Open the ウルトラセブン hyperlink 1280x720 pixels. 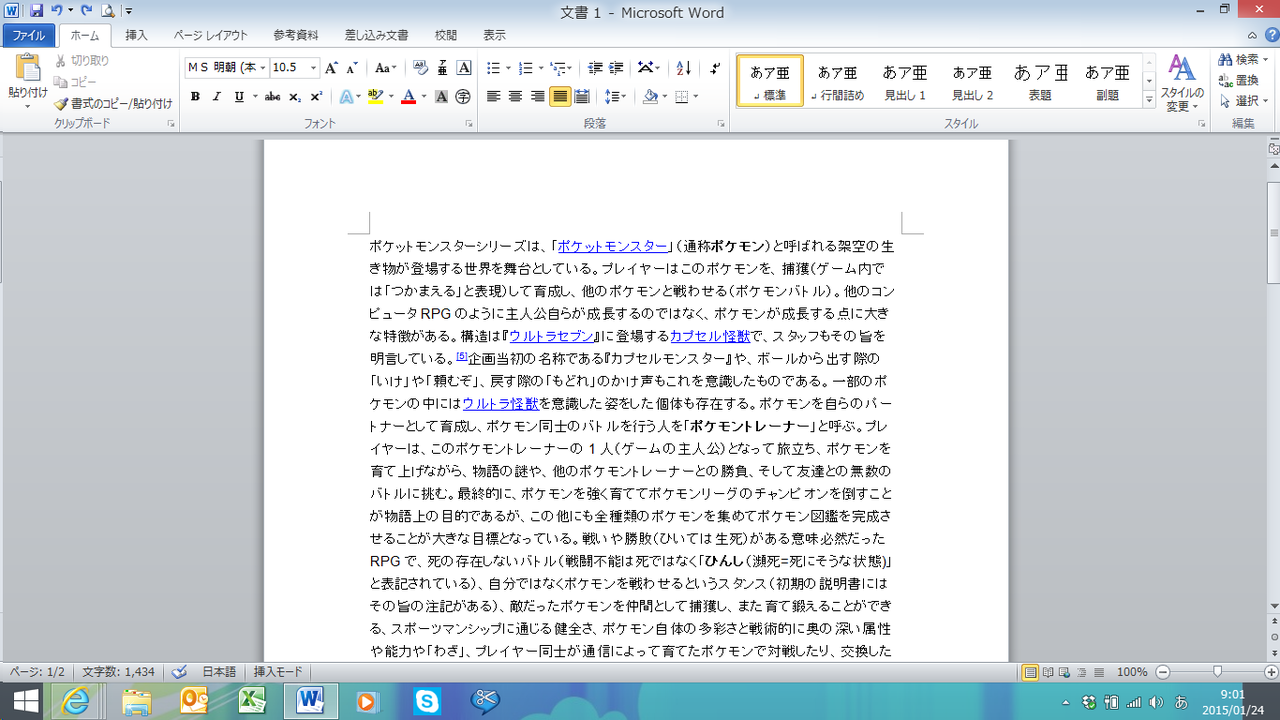[552, 336]
